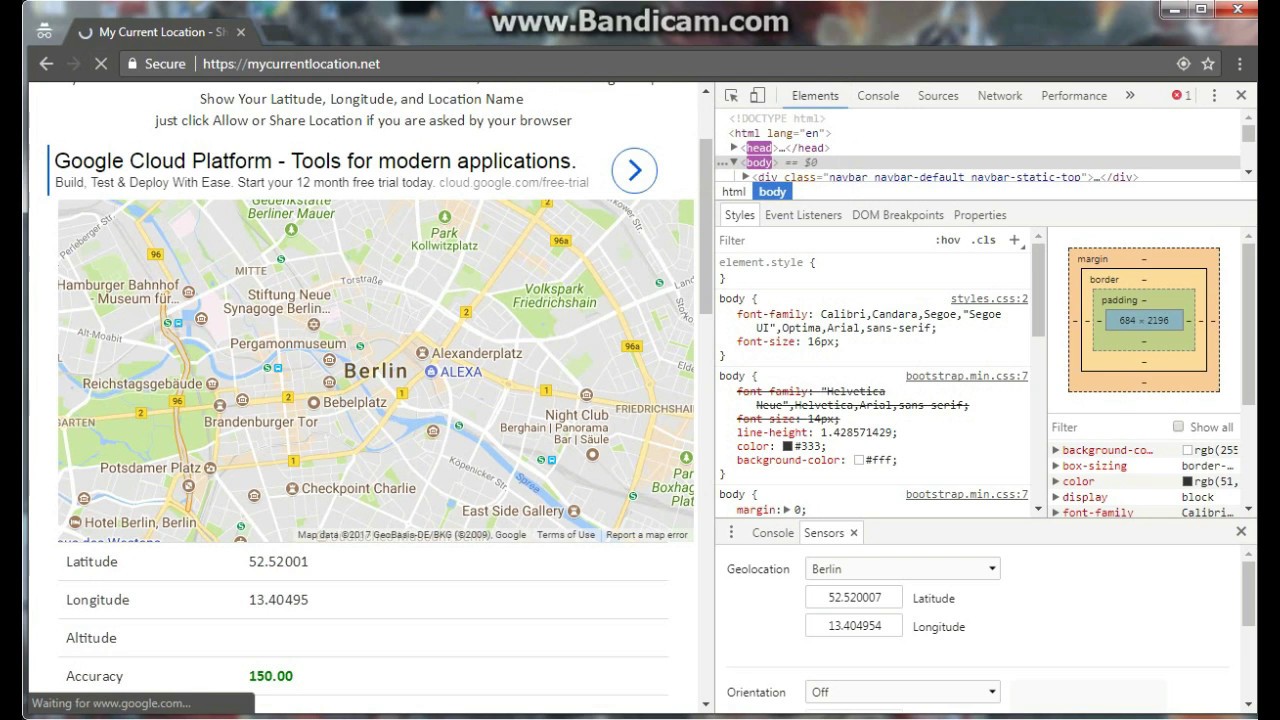This screenshot has height=720, width=1280.
Task: Click the ALEXA shopping marker on map
Action: tap(431, 371)
